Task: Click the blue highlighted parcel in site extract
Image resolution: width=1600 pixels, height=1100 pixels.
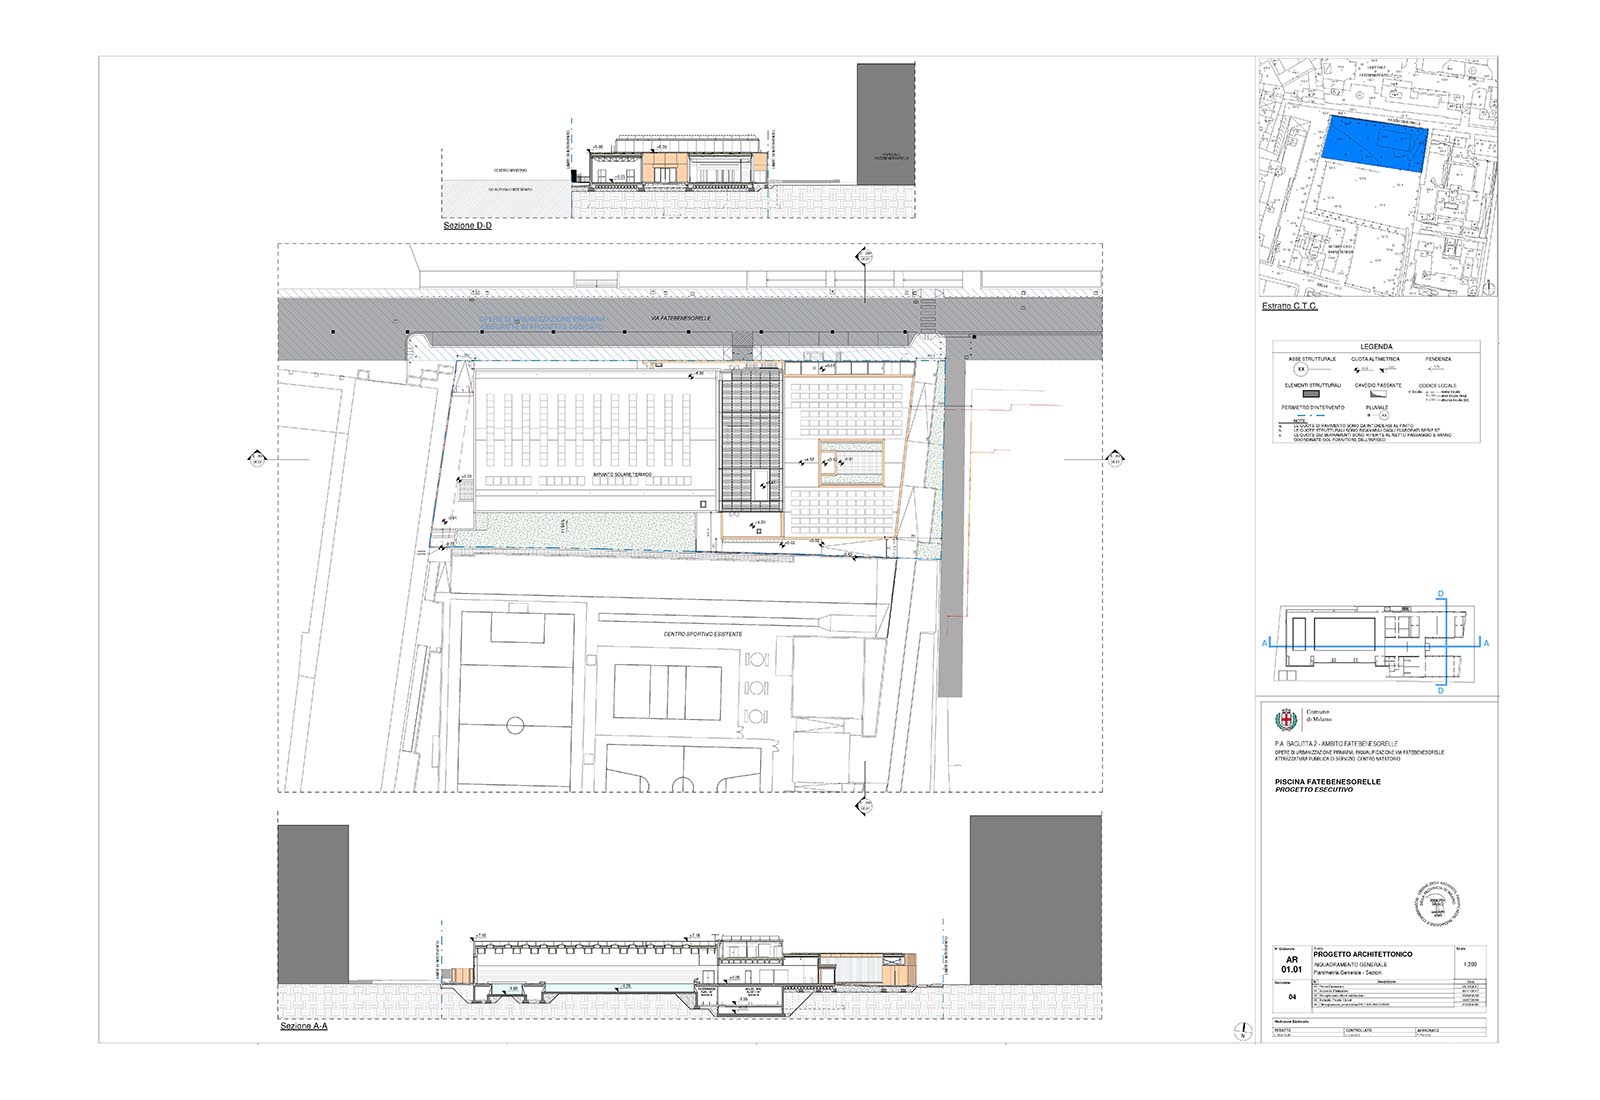Action: [1376, 142]
